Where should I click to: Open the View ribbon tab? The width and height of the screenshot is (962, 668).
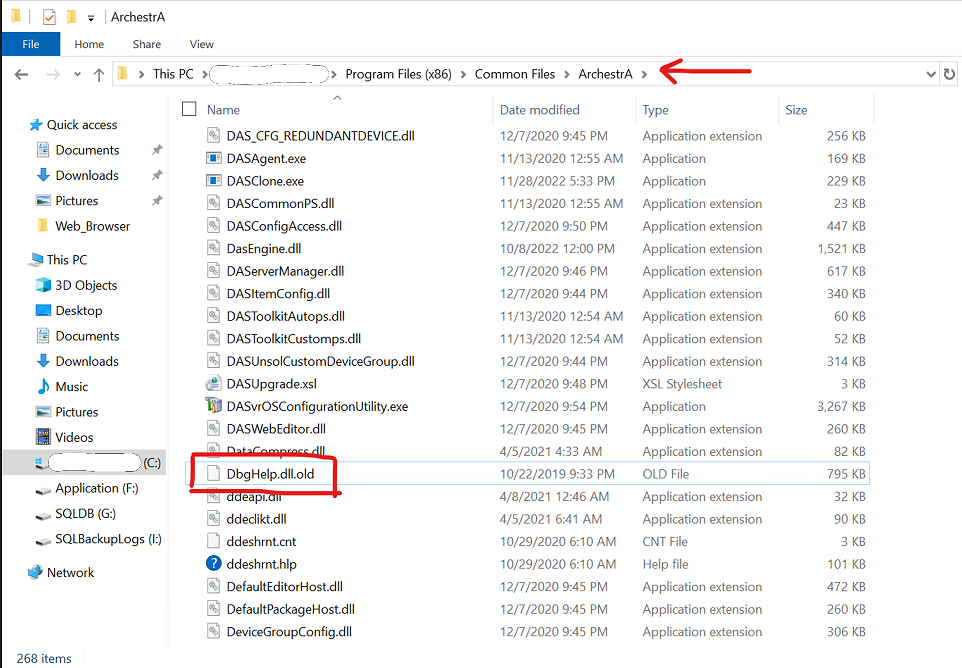pos(201,44)
